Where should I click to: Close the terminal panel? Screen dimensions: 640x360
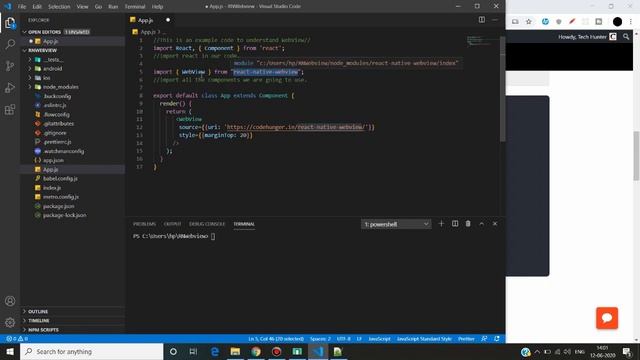[495, 224]
